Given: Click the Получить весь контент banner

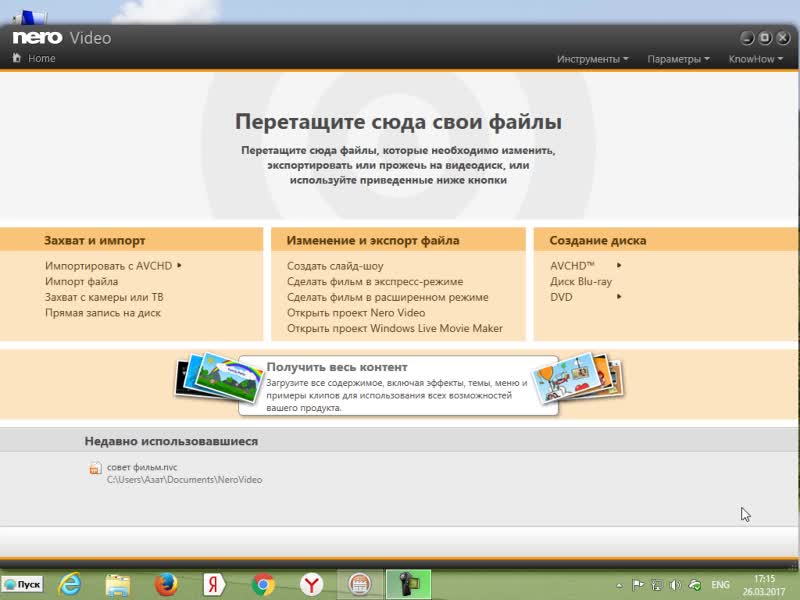Looking at the screenshot, I should [x=398, y=386].
